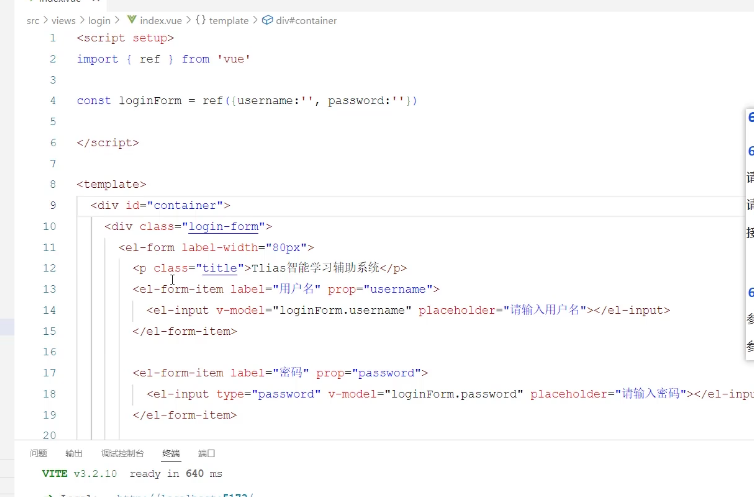Click 'loginForm.password' v-model value
The width and height of the screenshot is (754, 497).
point(454,394)
